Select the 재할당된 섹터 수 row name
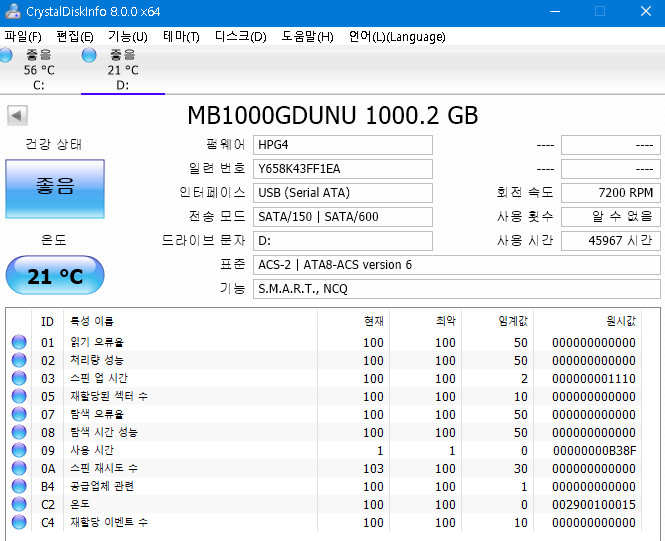665x541 pixels. [109, 396]
